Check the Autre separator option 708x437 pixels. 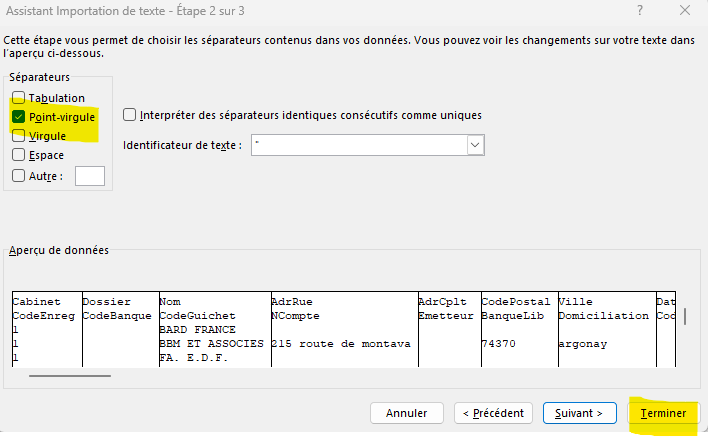(19, 176)
